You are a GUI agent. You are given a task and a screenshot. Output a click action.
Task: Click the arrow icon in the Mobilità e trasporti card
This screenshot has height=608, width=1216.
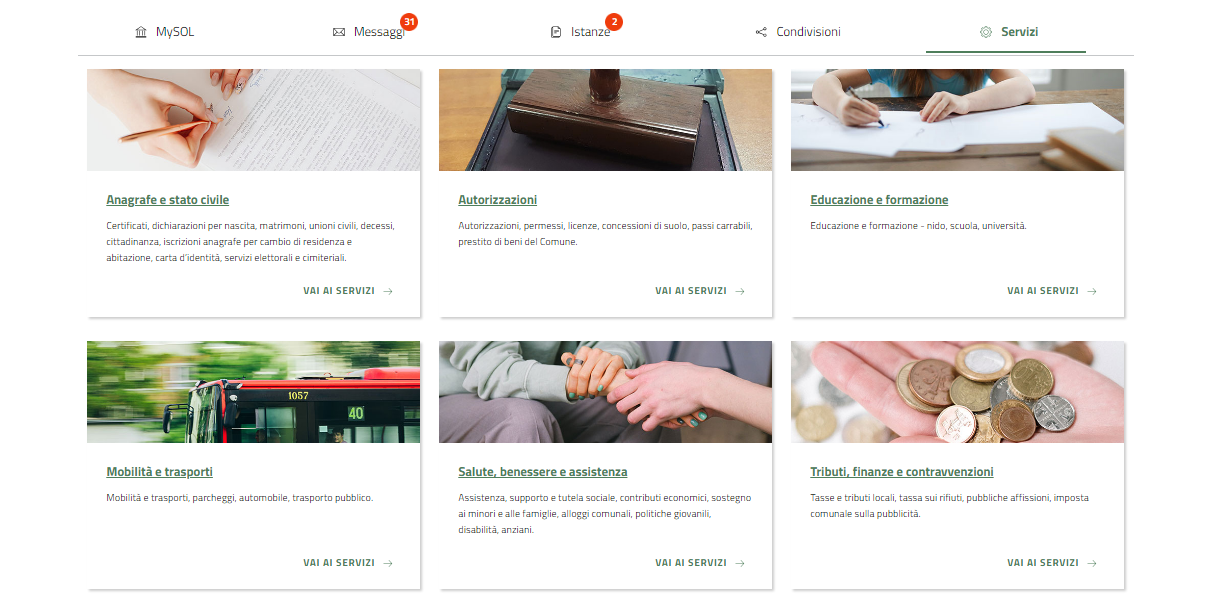pos(388,563)
